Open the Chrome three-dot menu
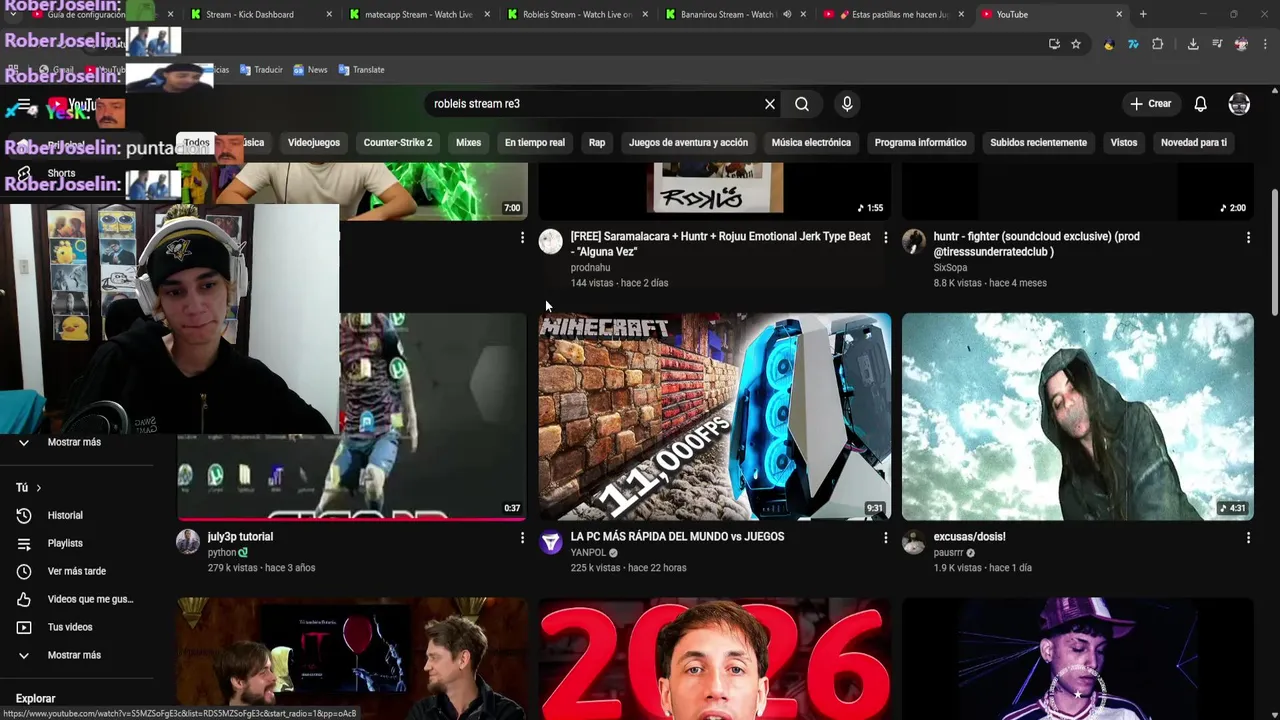This screenshot has width=1280, height=720. [1266, 44]
